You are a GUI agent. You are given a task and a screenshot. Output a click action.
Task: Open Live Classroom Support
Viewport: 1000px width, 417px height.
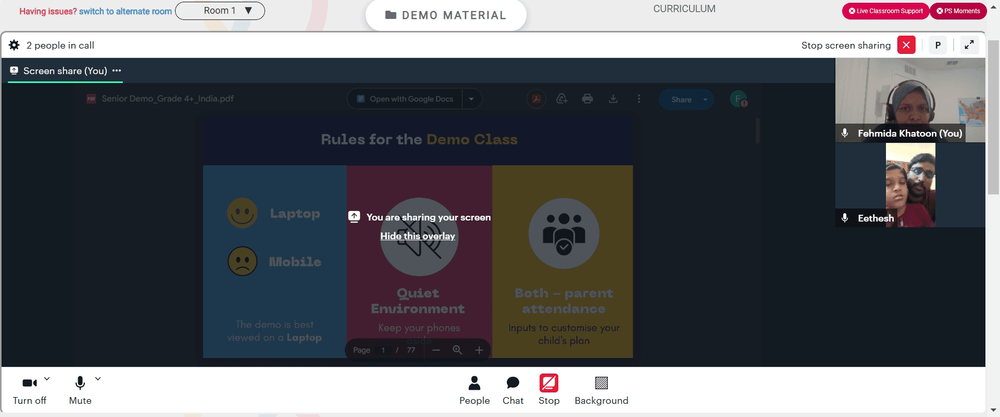(885, 11)
